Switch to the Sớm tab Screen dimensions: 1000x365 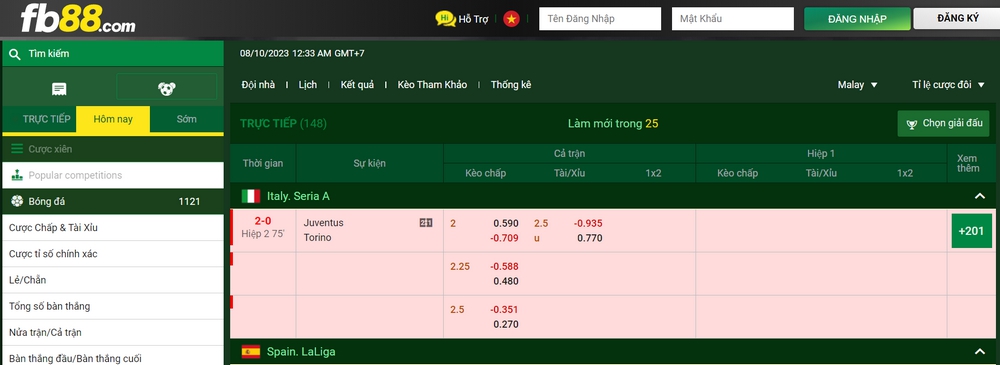point(187,119)
